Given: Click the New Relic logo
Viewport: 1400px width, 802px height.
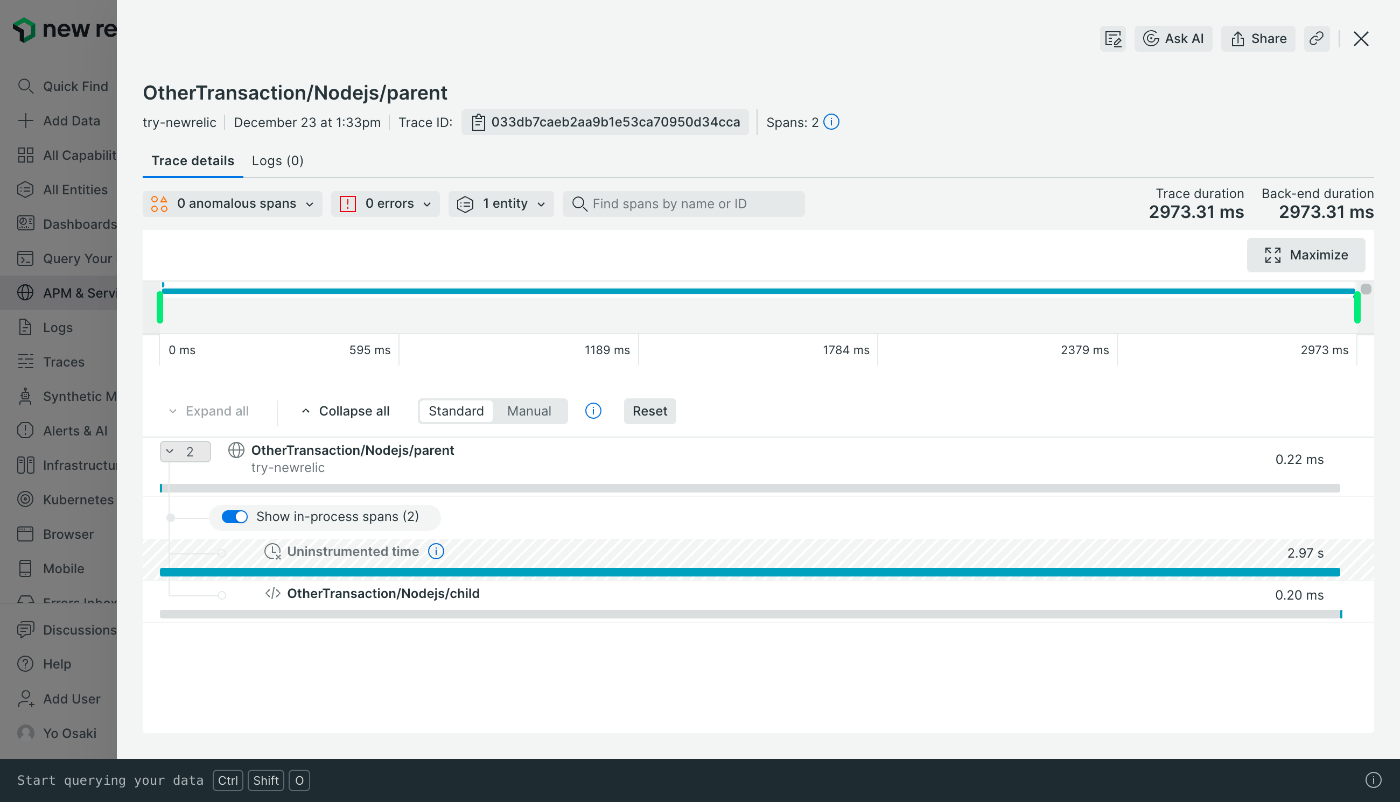Looking at the screenshot, I should point(64,30).
